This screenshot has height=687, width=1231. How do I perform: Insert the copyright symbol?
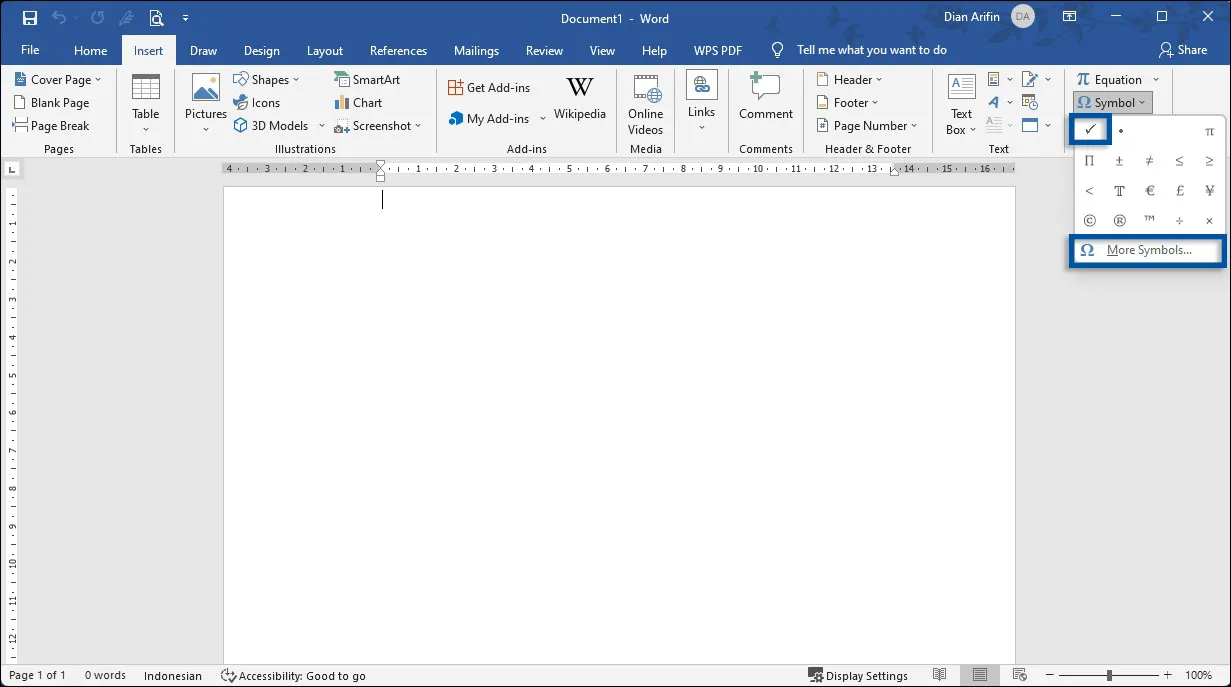click(1090, 220)
